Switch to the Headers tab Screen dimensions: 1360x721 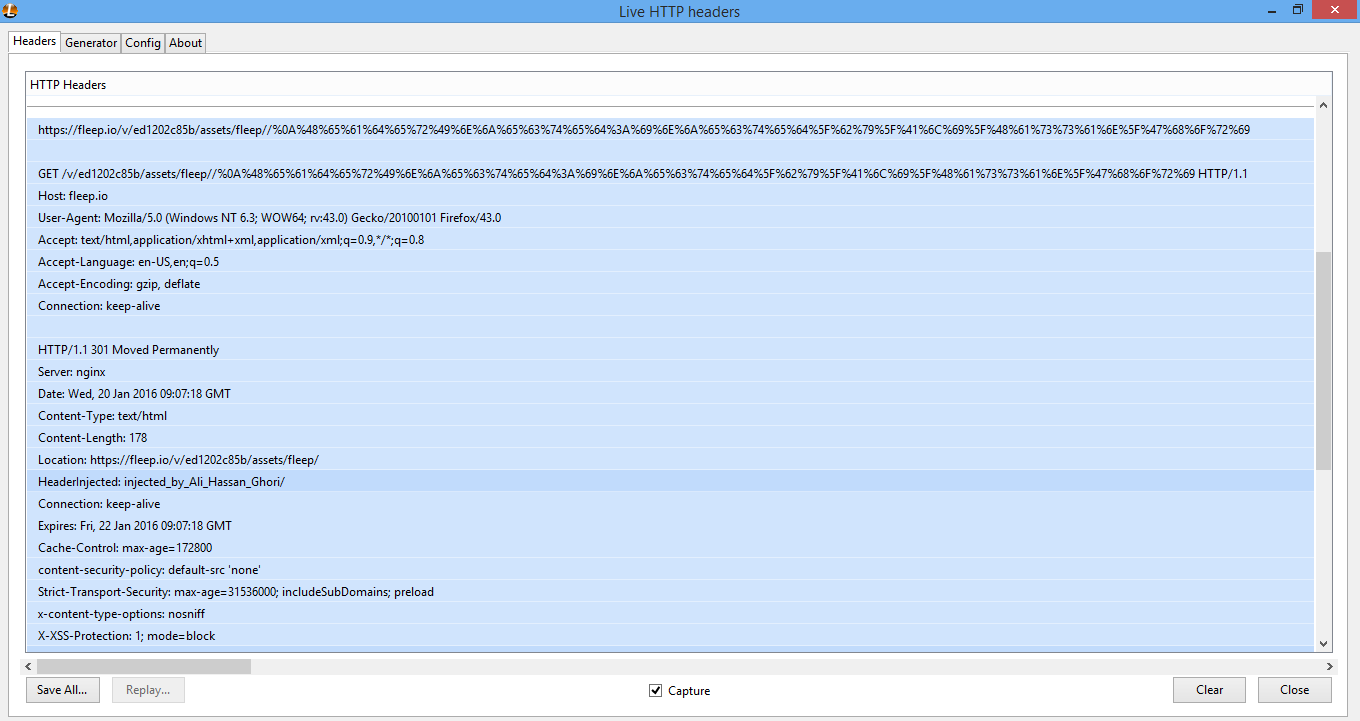[34, 41]
